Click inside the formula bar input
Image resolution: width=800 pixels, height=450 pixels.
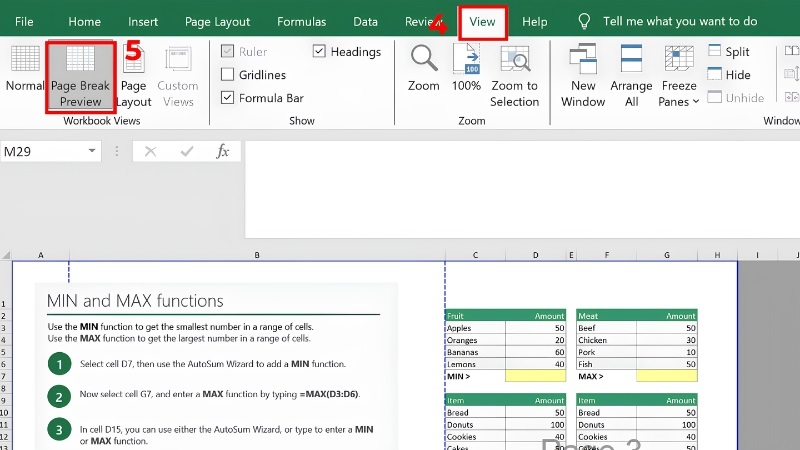tap(522, 189)
